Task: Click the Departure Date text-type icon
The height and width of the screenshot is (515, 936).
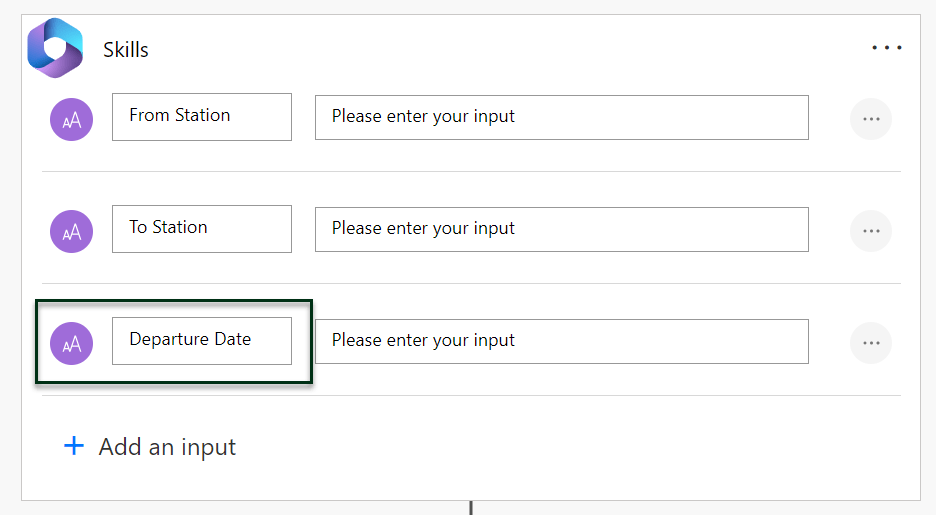Action: click(71, 344)
